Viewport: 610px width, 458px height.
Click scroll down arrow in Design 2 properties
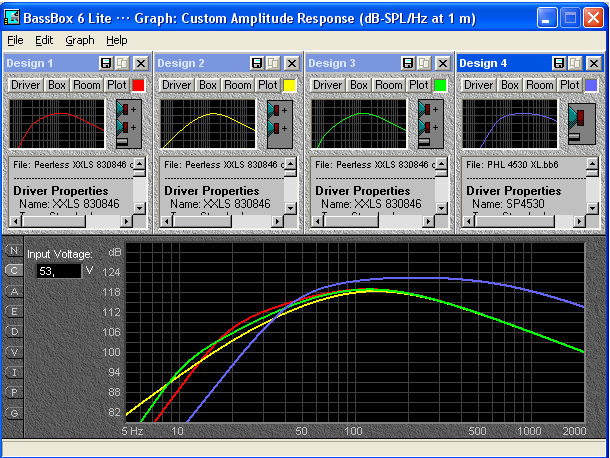click(291, 208)
